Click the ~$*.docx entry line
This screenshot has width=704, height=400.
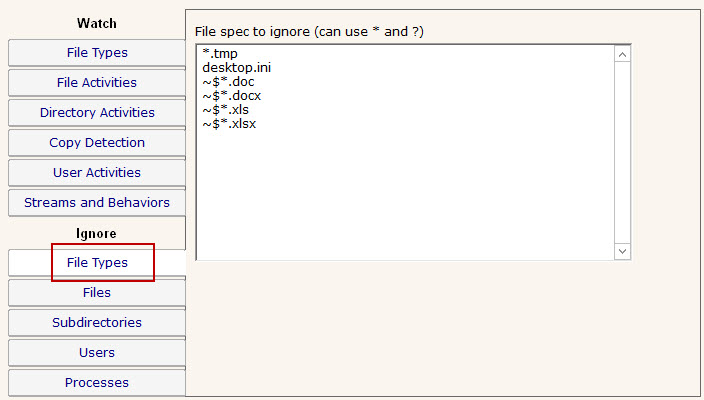point(231,96)
